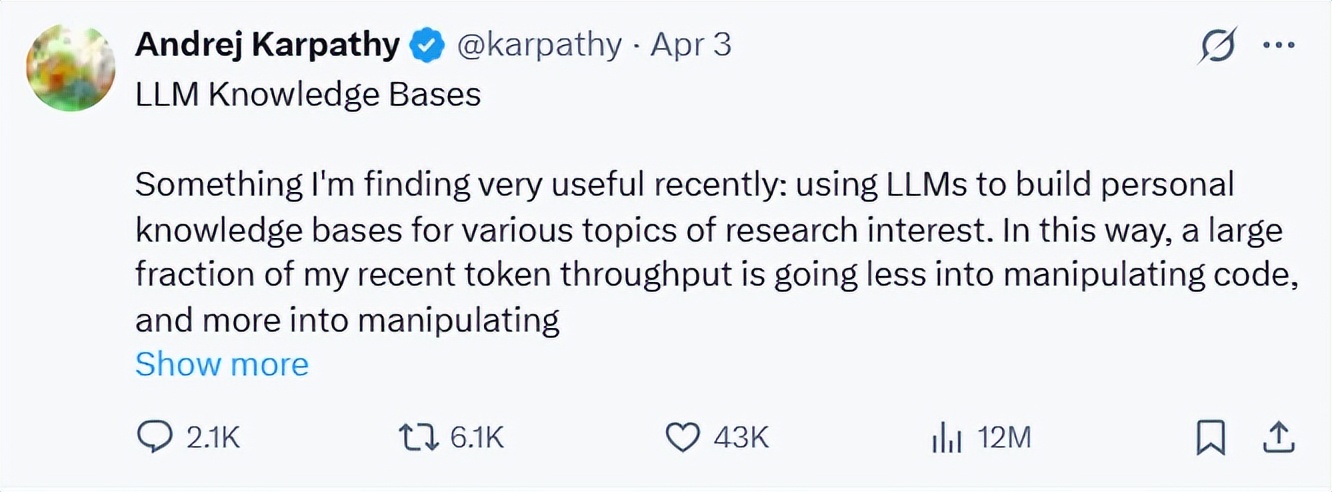This screenshot has width=1332, height=492.
Task: Expand tweet with Show more
Action: pos(221,364)
